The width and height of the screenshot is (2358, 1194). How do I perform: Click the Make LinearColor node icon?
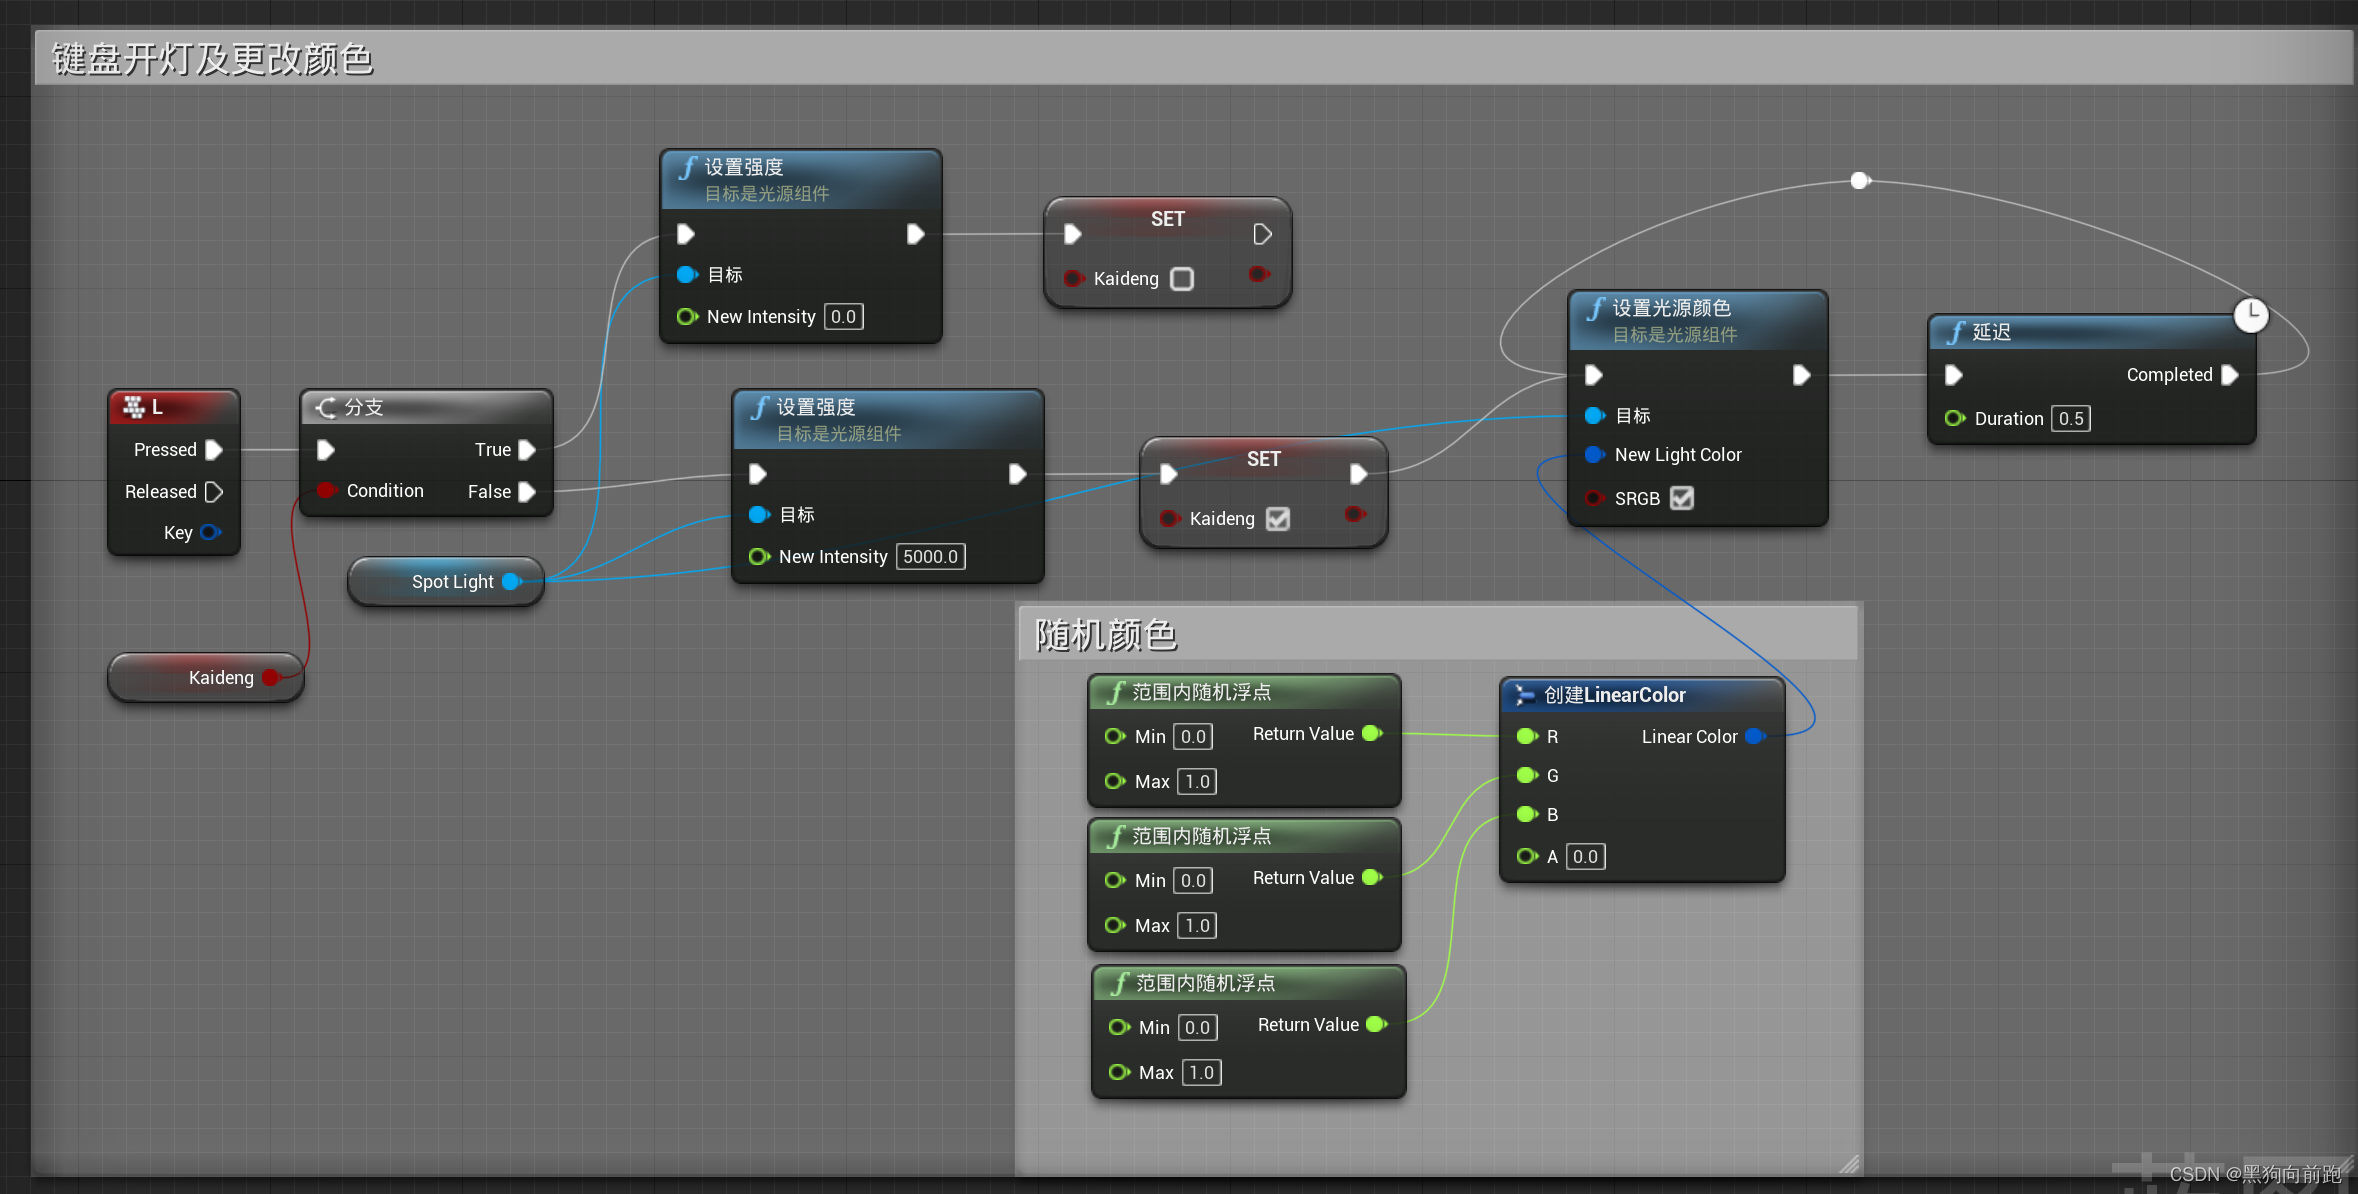click(x=1524, y=695)
